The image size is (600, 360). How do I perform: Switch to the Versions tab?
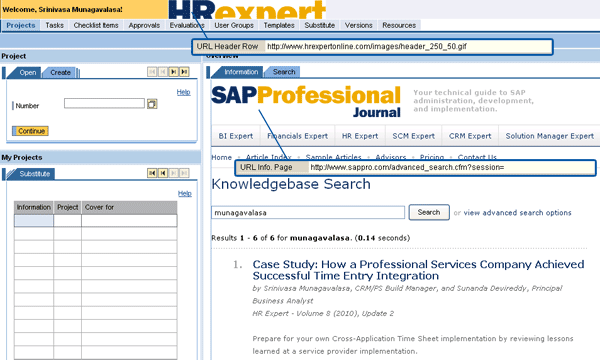click(359, 25)
